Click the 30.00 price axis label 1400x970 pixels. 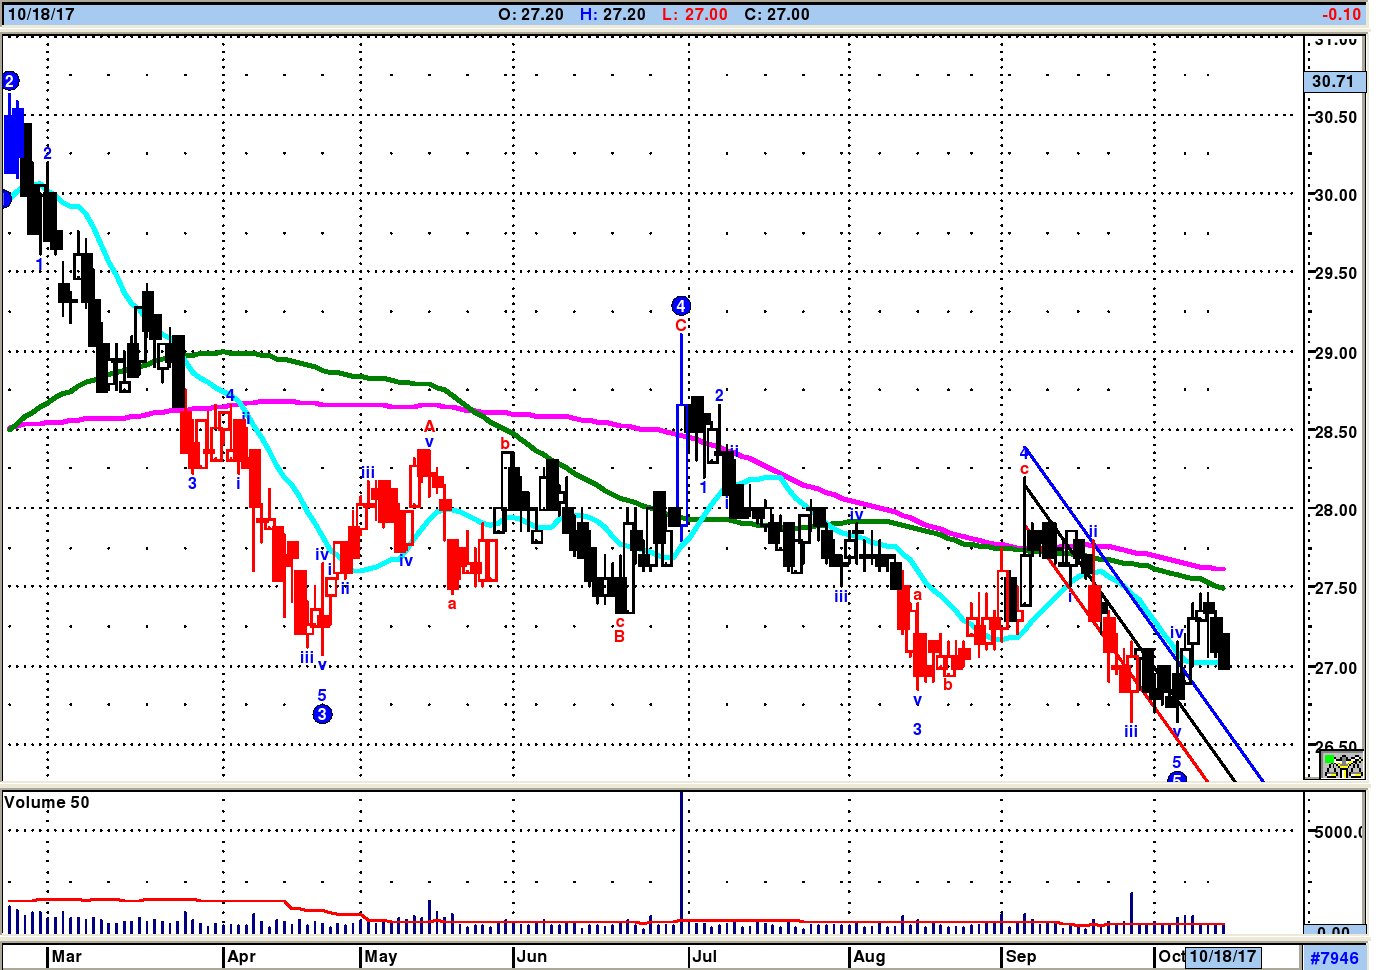(1336, 195)
